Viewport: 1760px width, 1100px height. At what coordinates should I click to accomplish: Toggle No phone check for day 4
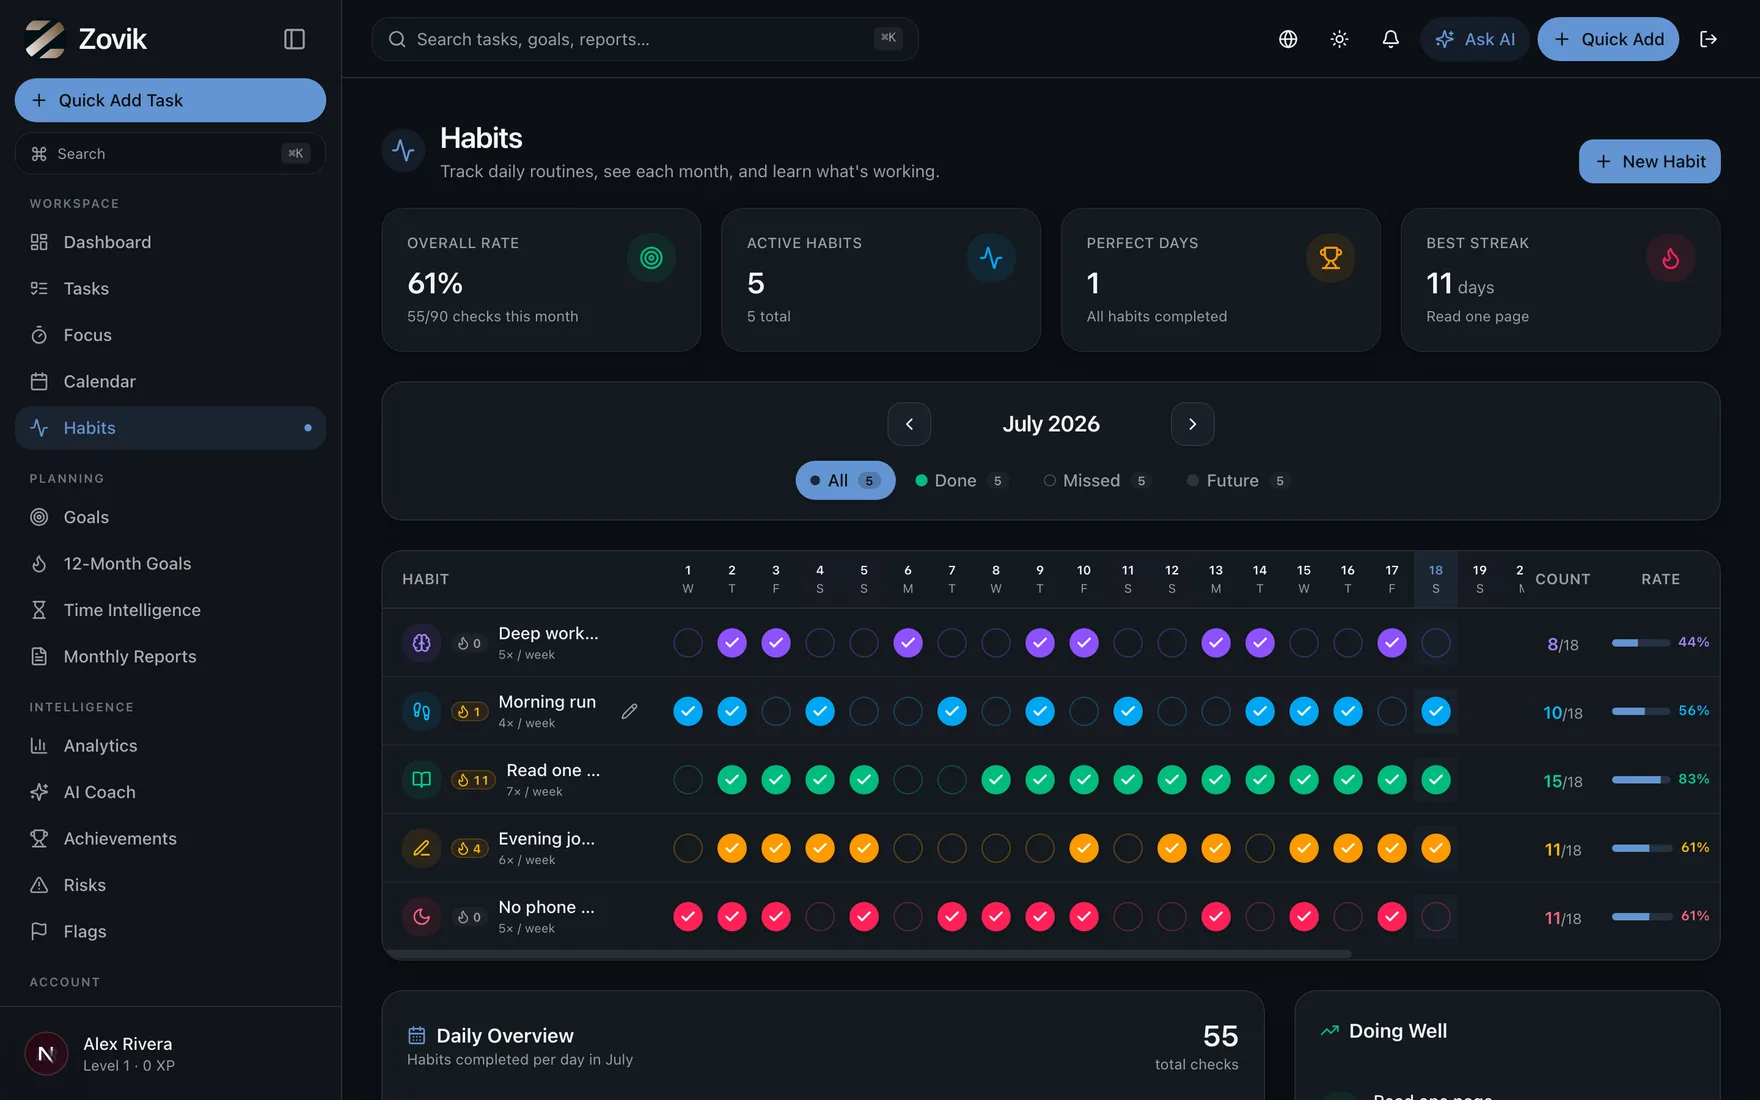(x=820, y=916)
